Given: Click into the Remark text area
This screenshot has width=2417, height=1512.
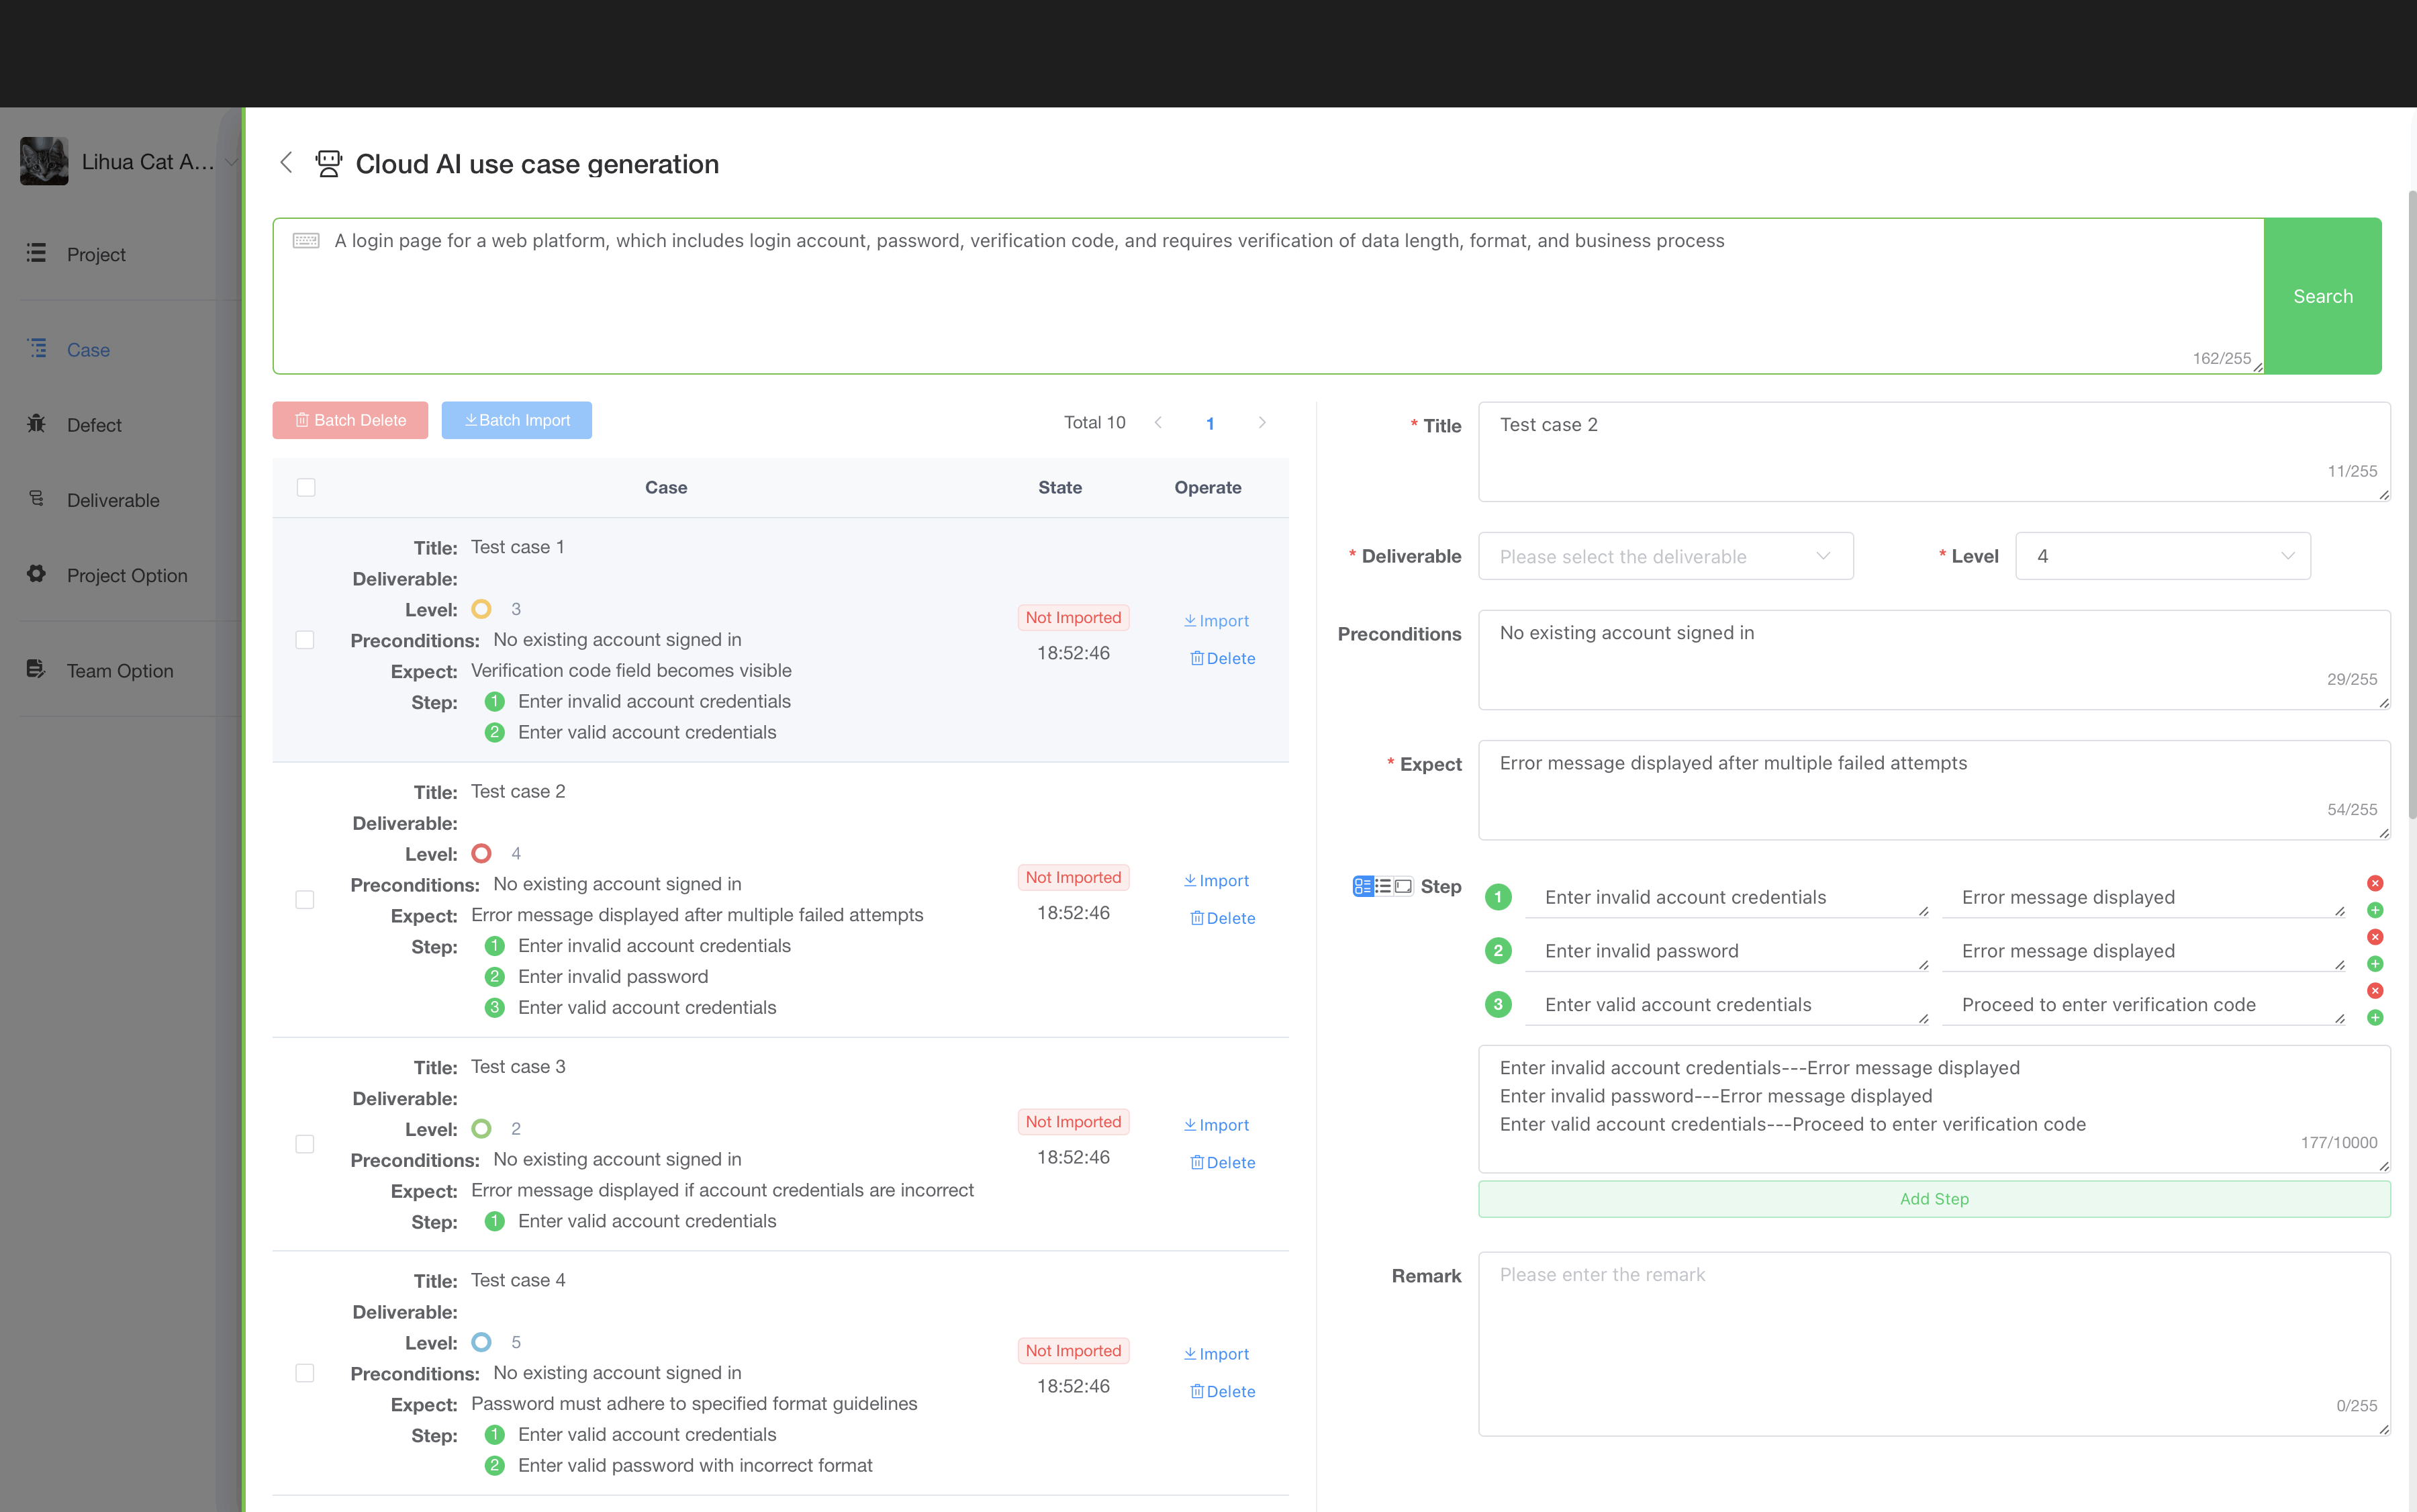Looking at the screenshot, I should pos(1934,1344).
